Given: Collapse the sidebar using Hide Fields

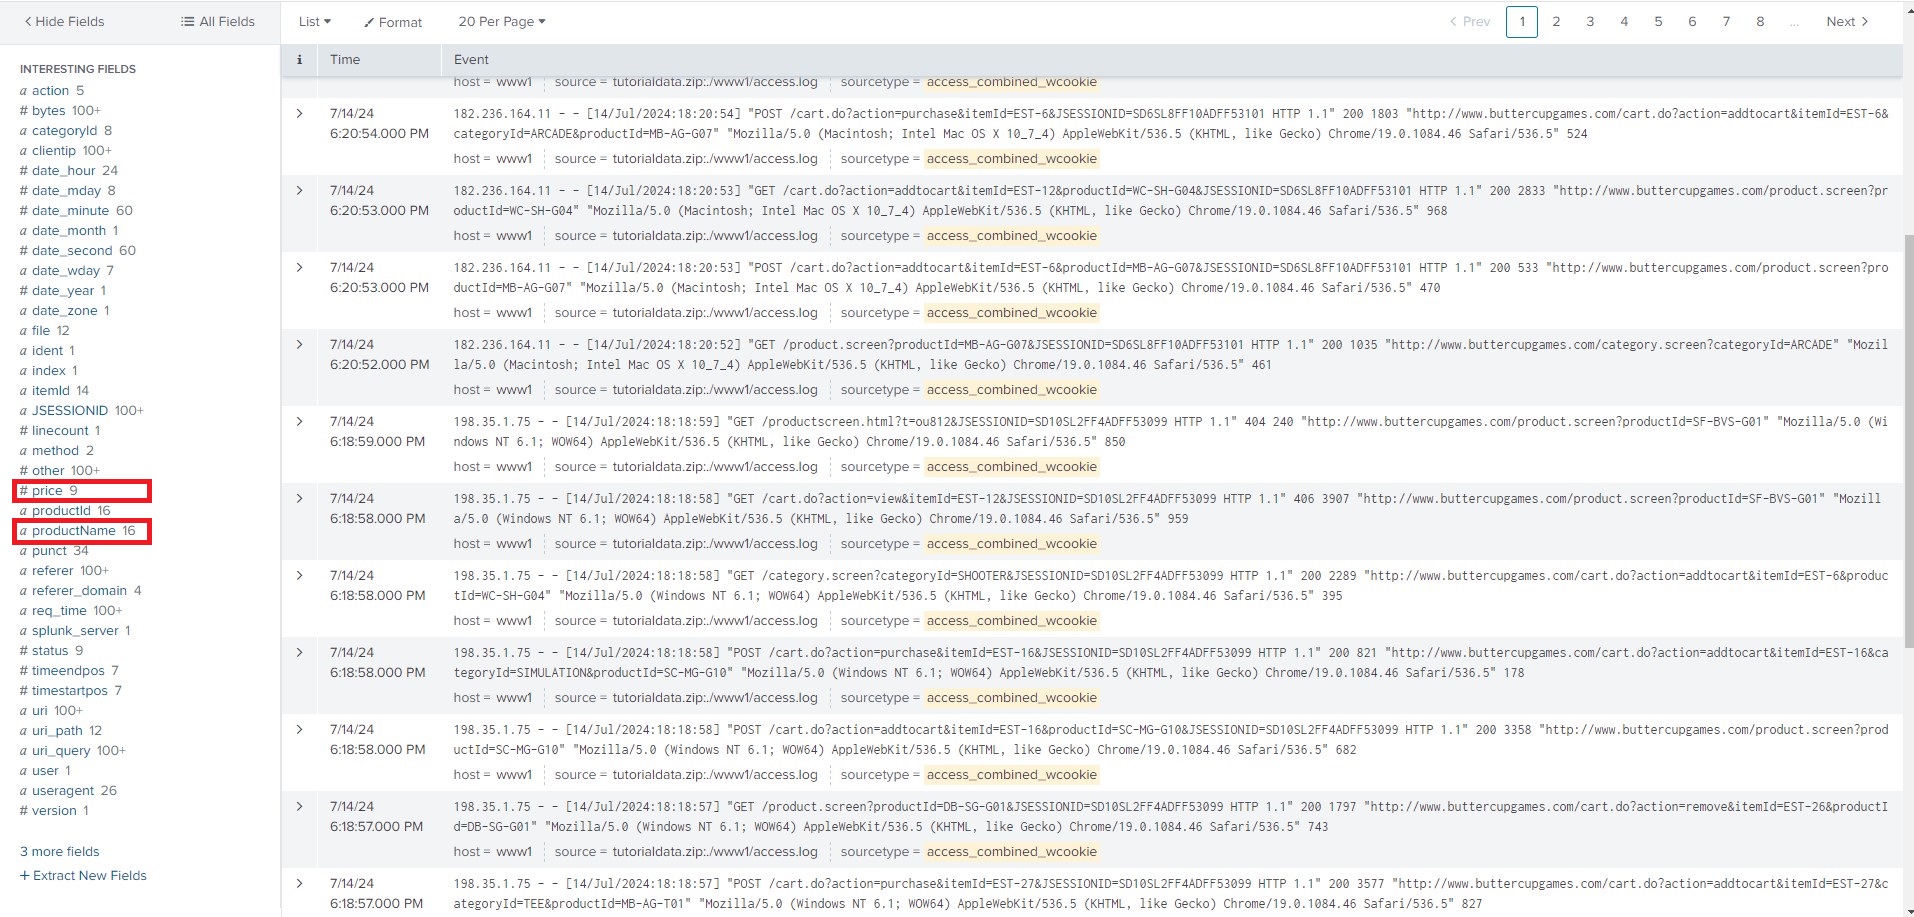Looking at the screenshot, I should pyautogui.click(x=62, y=20).
